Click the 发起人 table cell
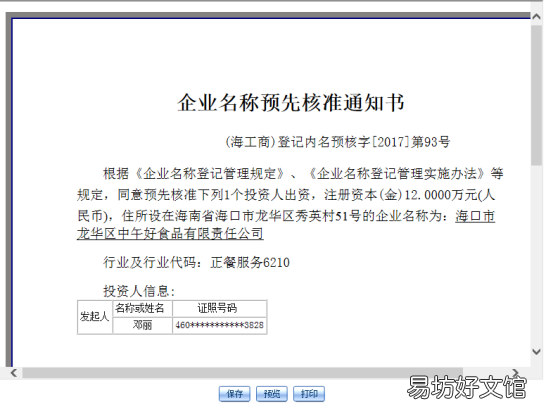This screenshot has height=419, width=554. (94, 317)
